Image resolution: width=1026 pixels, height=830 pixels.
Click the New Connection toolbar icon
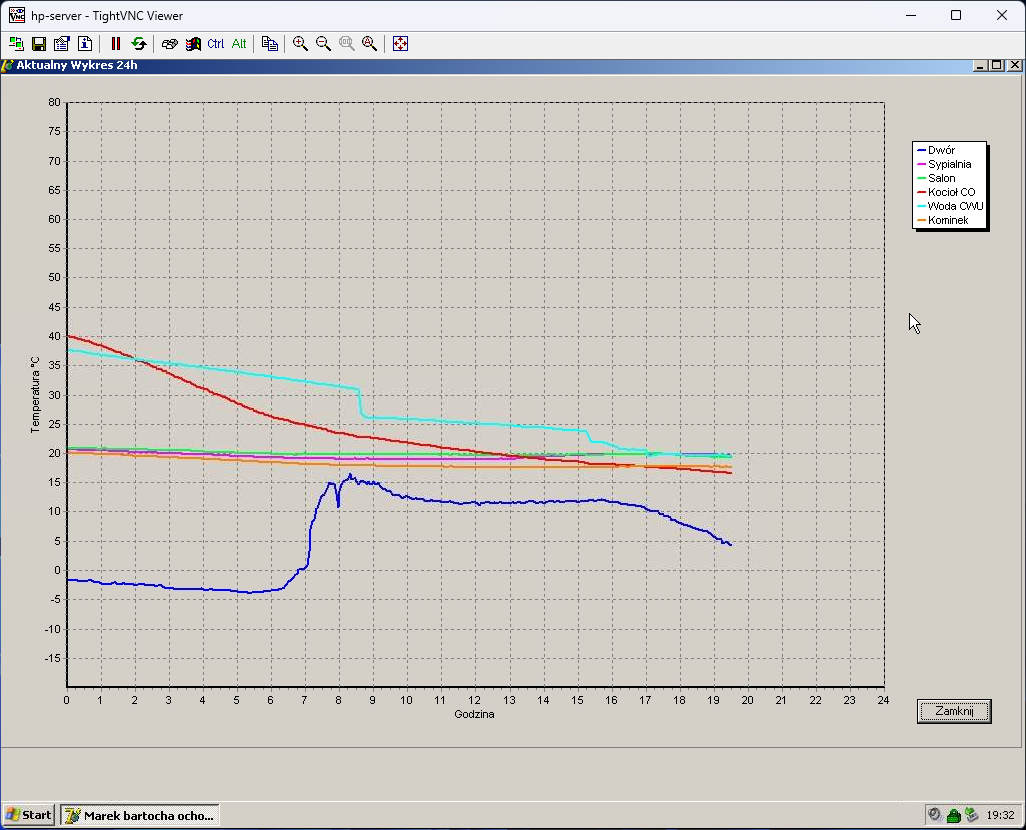[x=16, y=44]
